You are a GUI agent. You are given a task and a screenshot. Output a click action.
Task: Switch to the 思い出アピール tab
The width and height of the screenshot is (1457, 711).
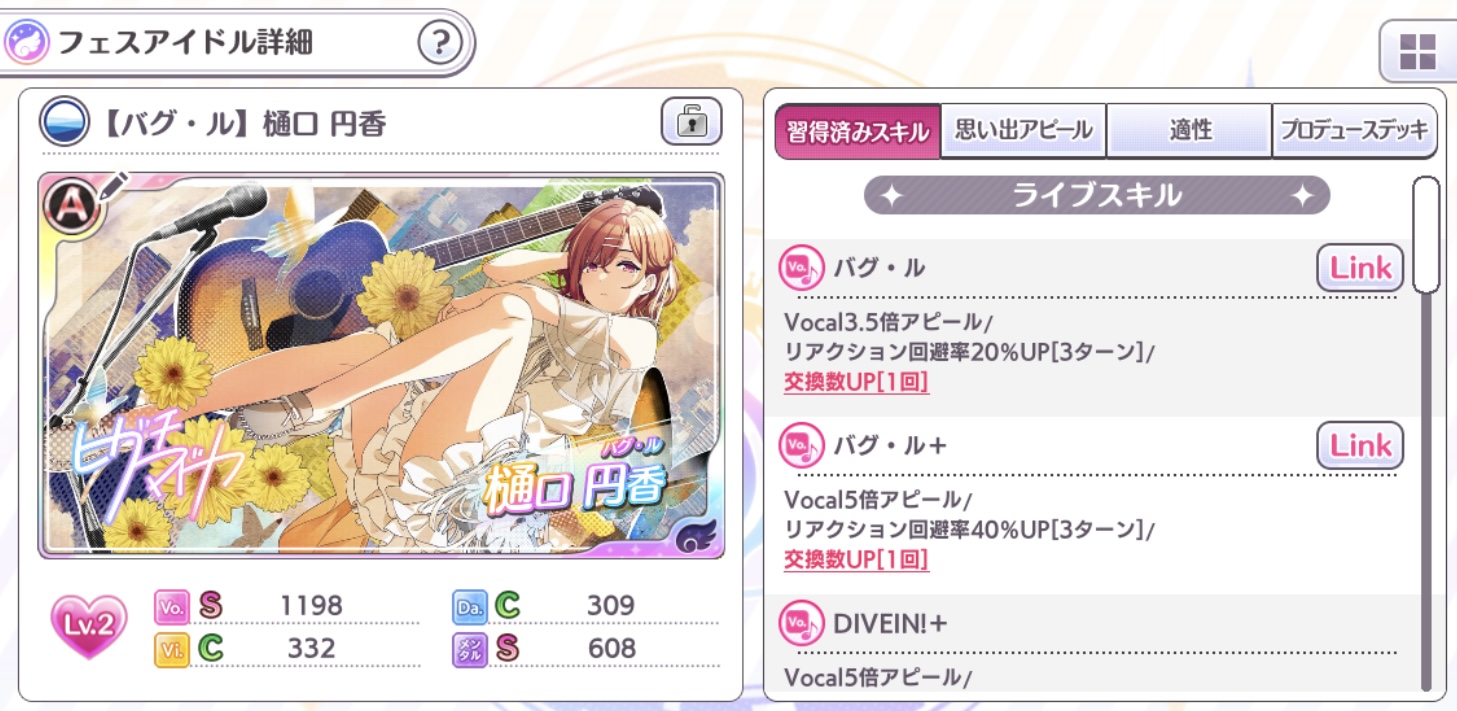tap(1023, 131)
